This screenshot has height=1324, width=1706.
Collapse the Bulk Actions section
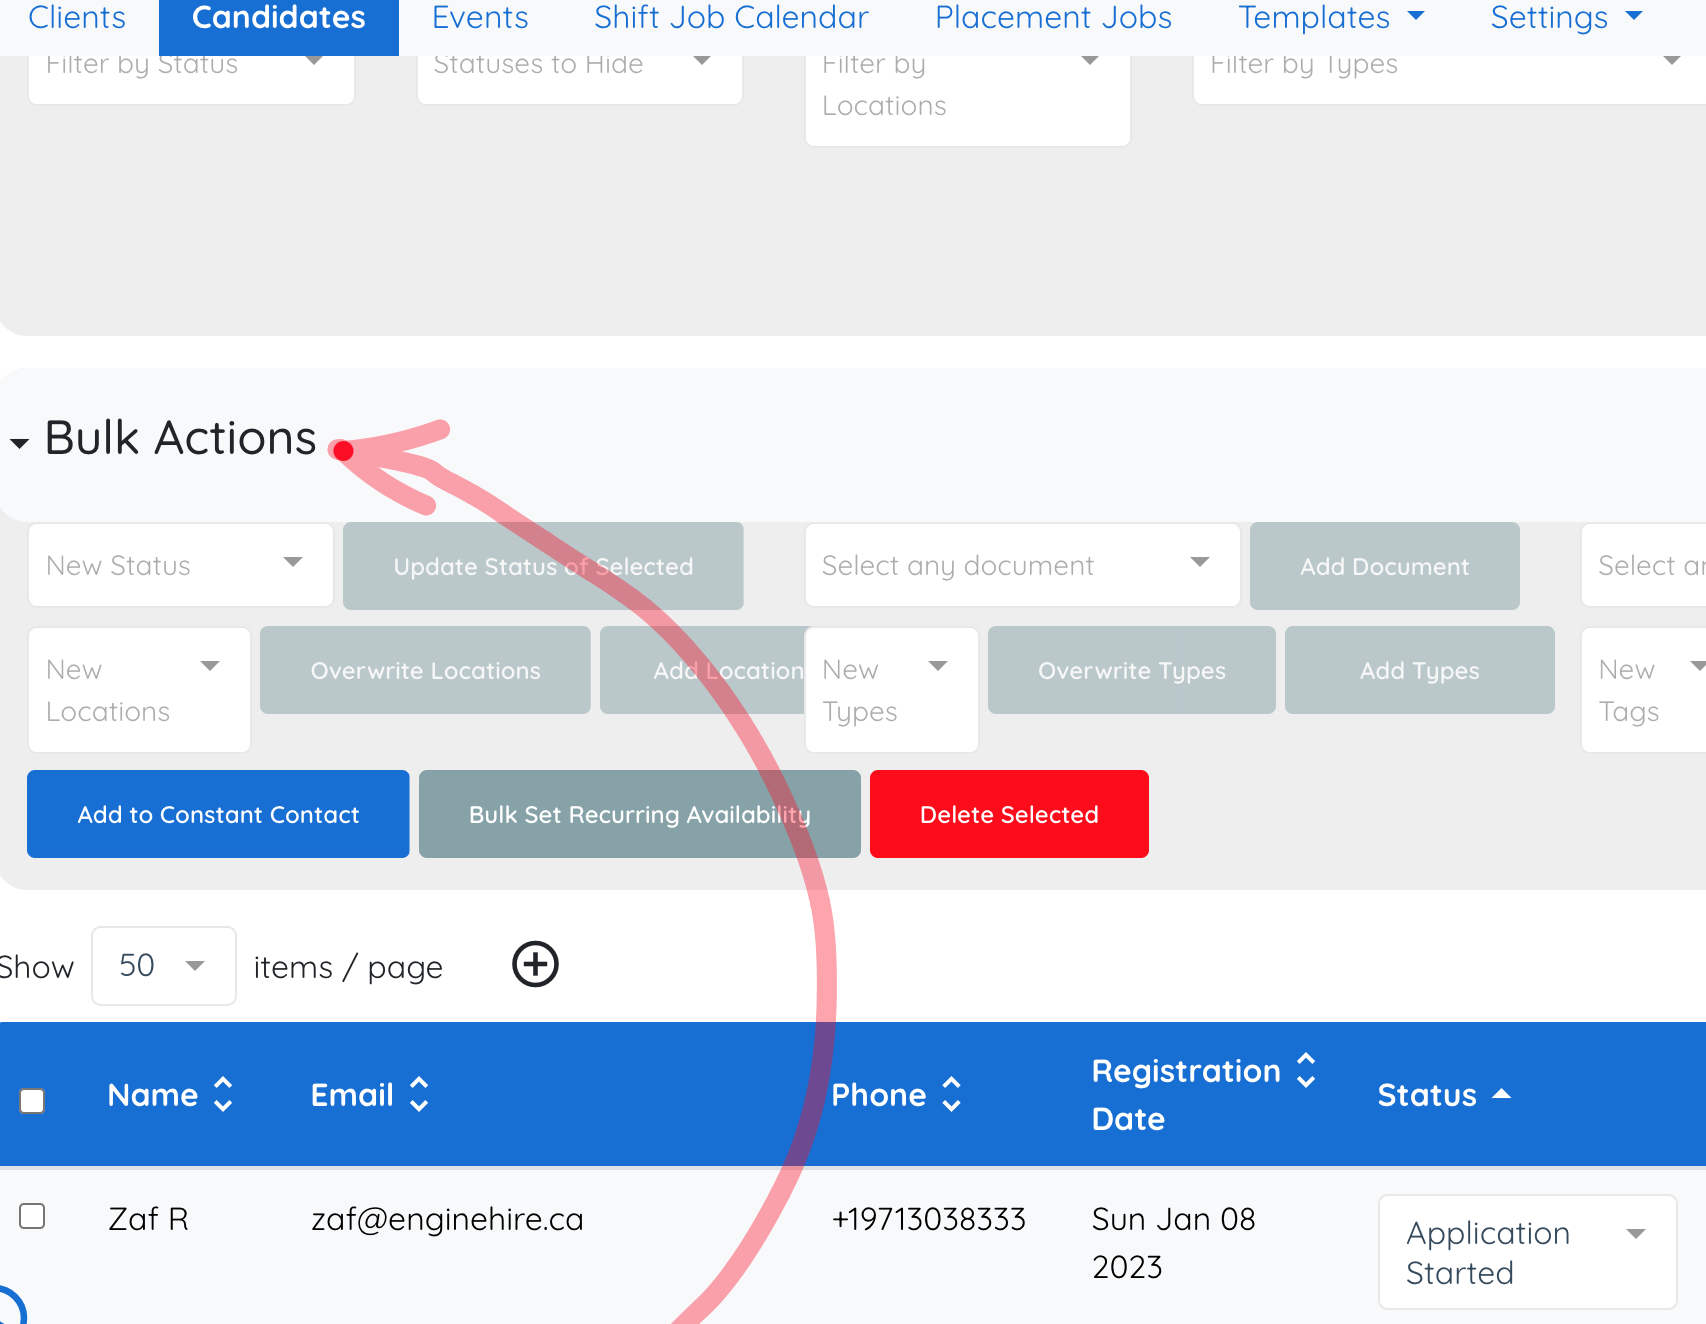click(x=20, y=443)
